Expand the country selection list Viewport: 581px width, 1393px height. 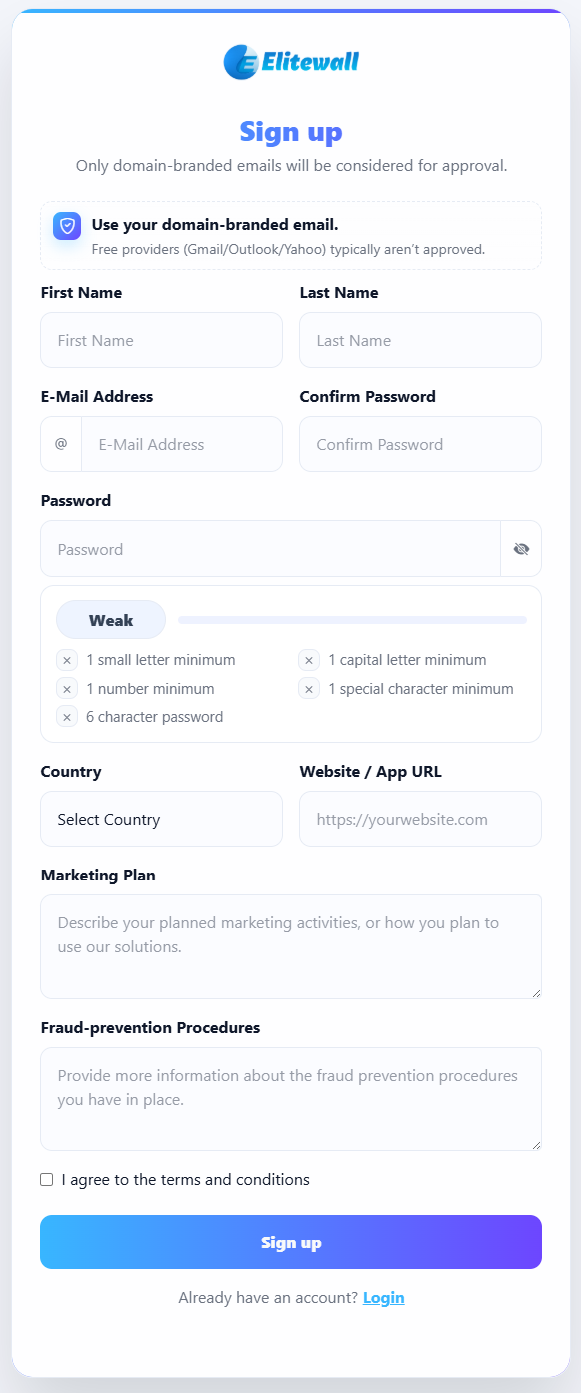click(161, 819)
